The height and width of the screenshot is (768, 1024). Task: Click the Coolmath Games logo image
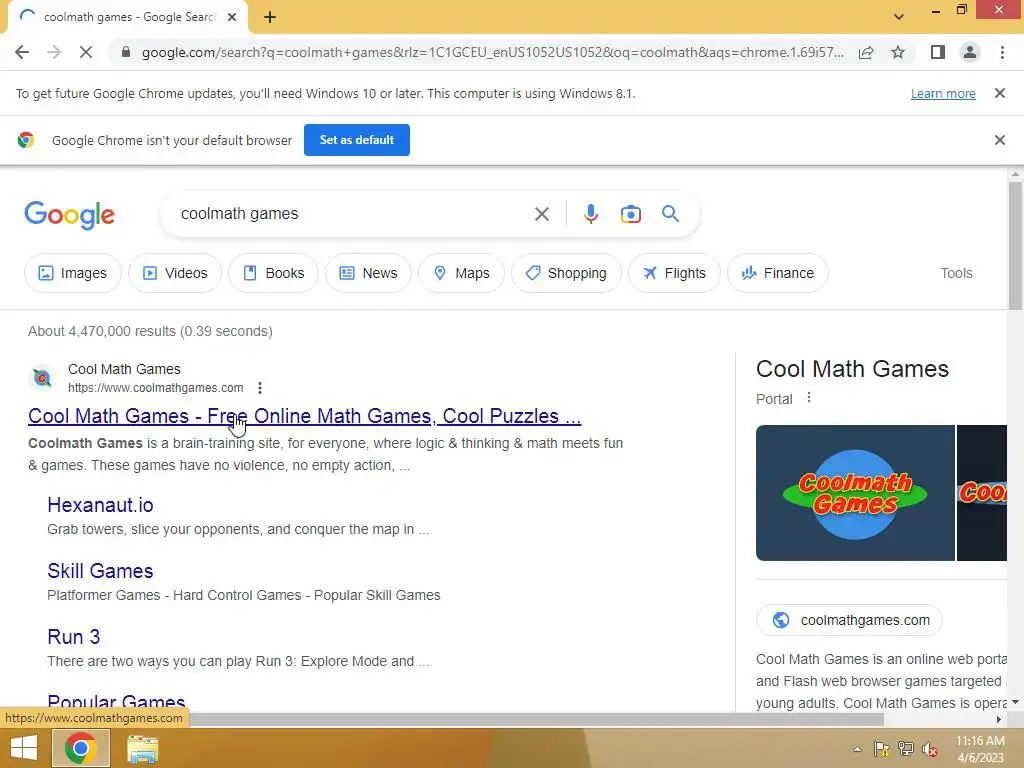pyautogui.click(x=855, y=493)
